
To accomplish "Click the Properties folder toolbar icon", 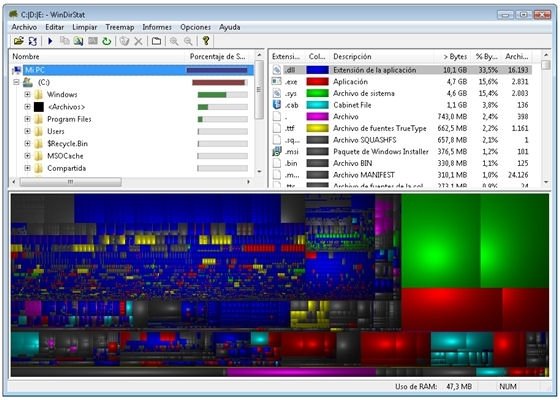I will point(156,41).
